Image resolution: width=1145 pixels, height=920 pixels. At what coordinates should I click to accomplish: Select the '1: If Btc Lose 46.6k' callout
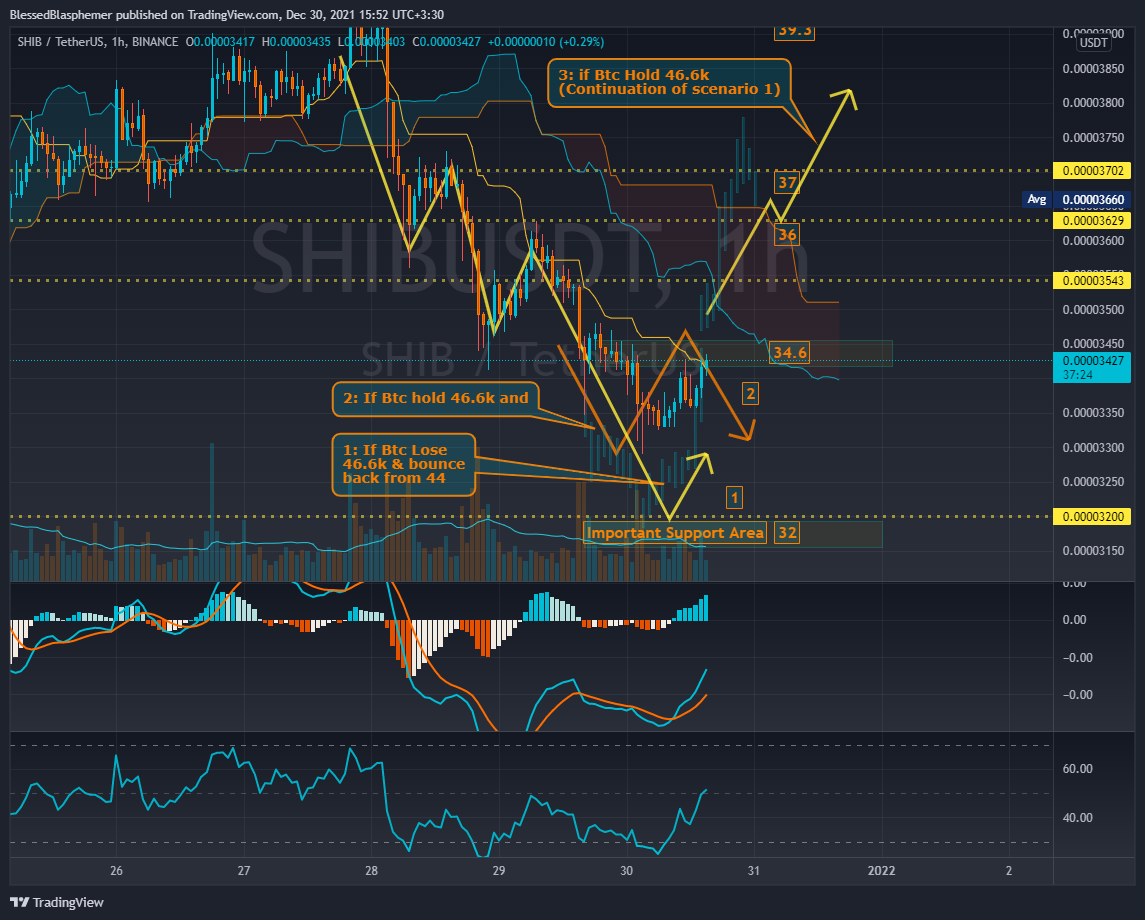(404, 464)
